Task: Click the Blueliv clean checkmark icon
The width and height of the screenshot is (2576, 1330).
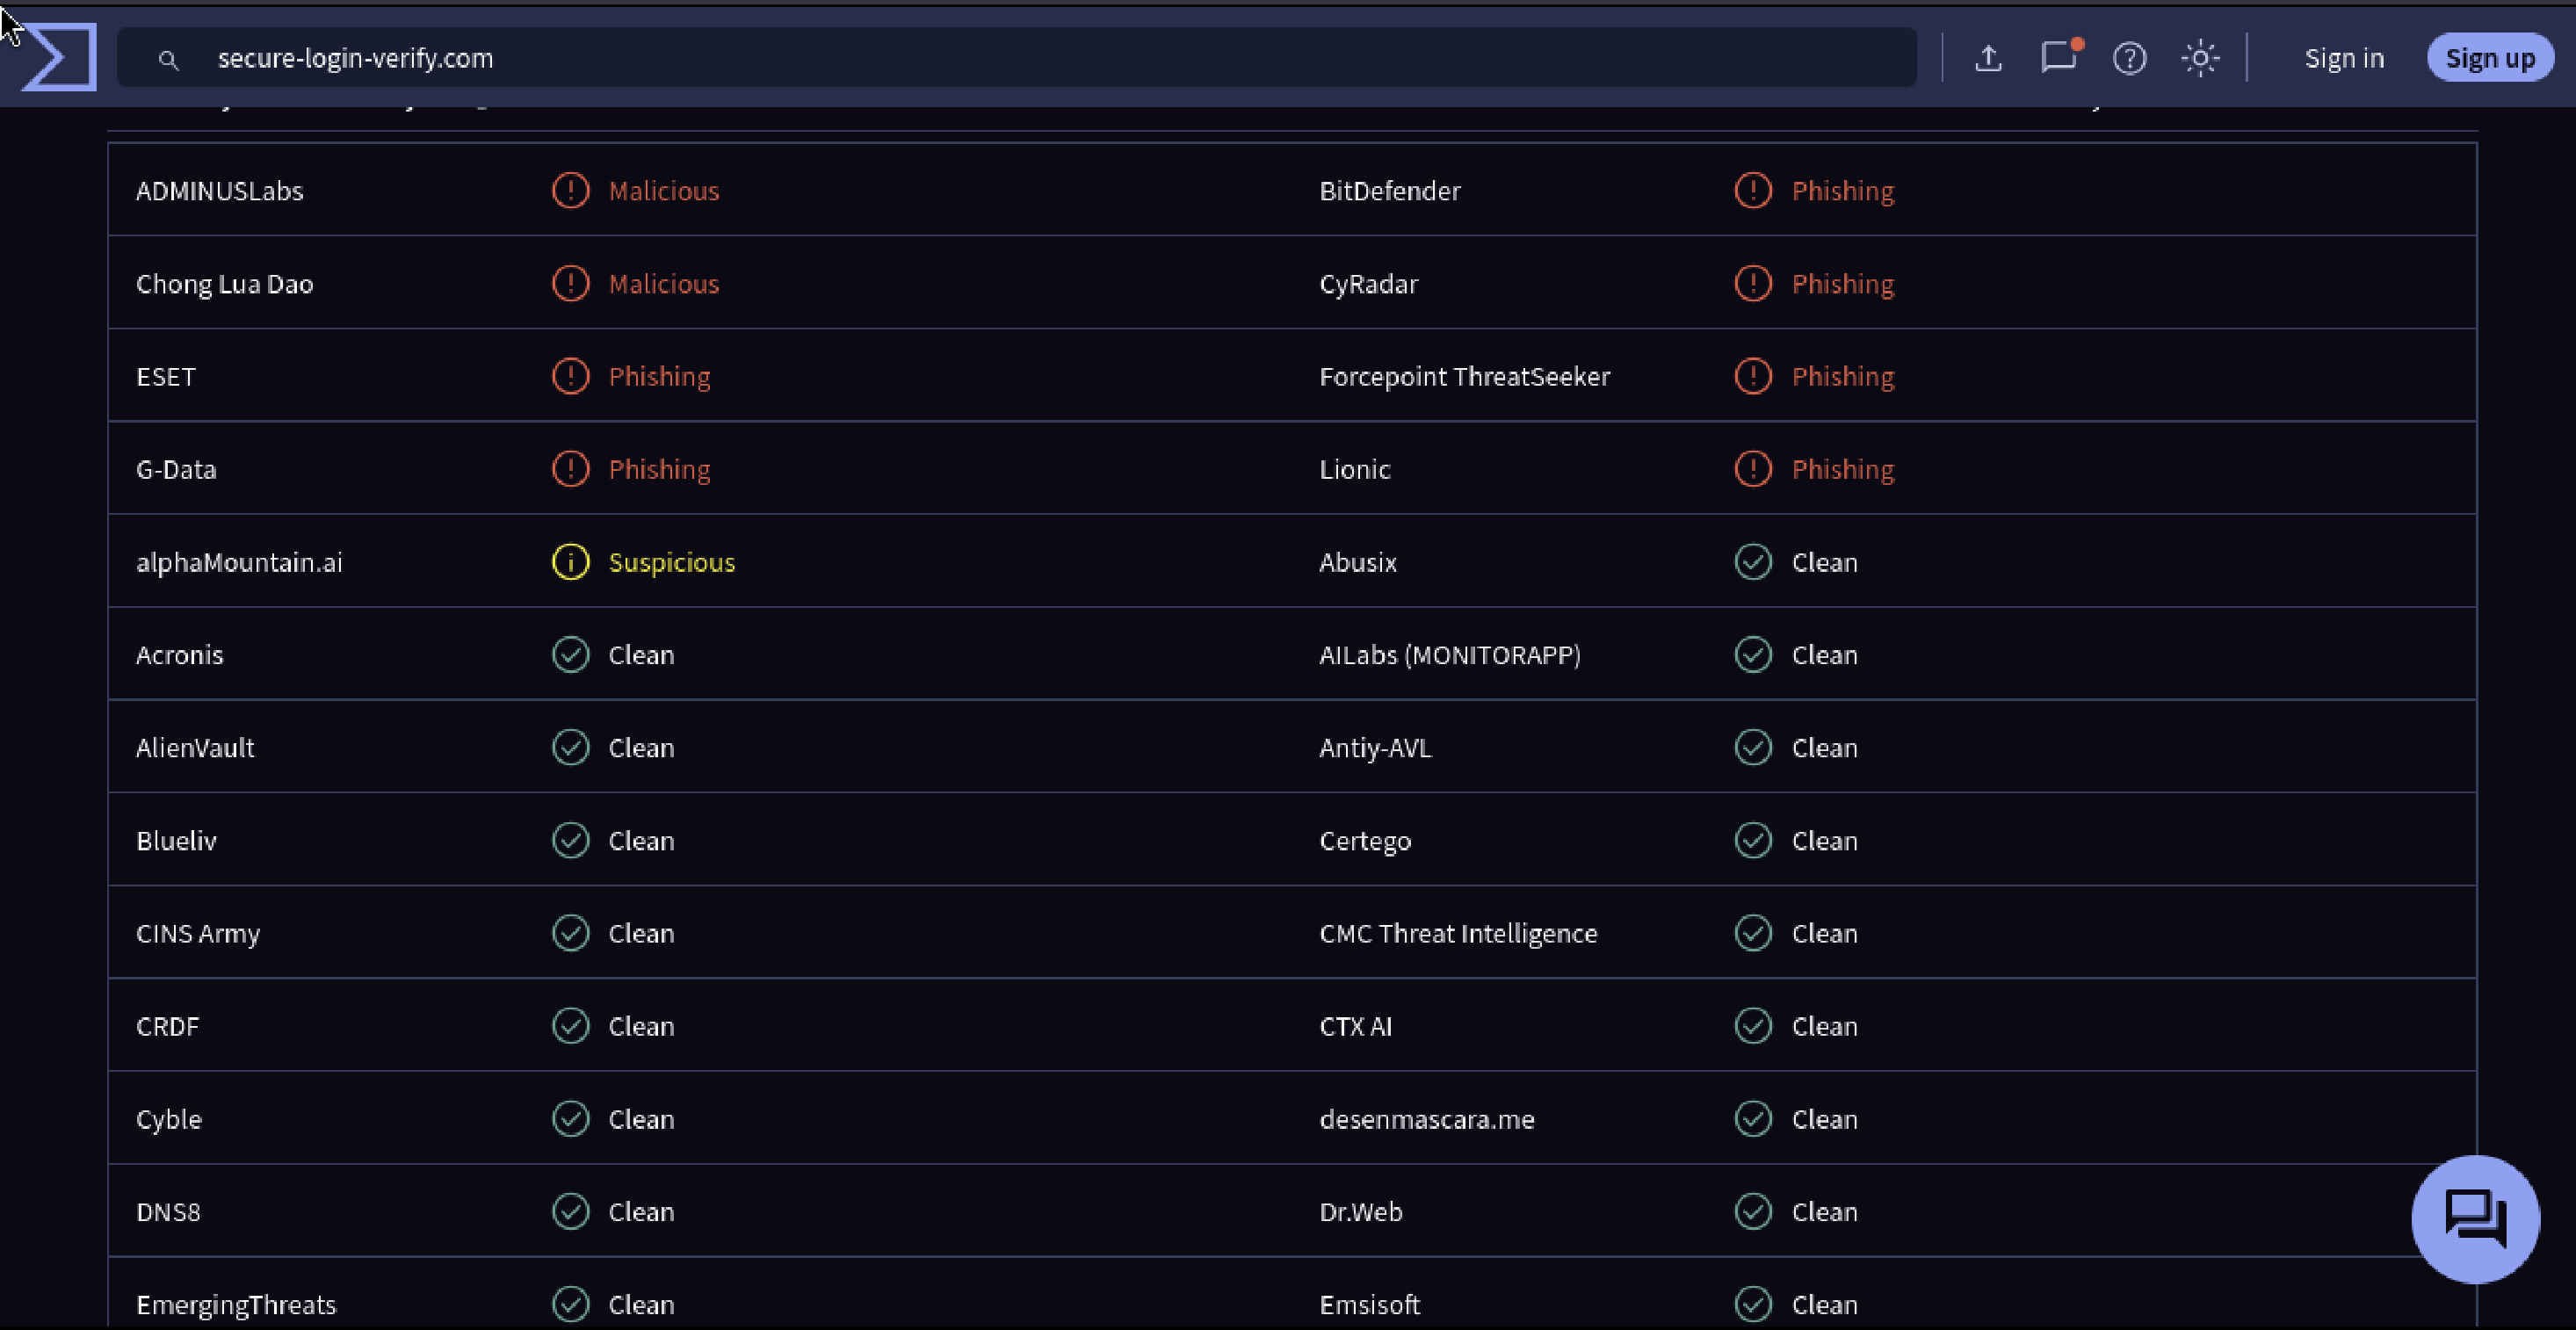Action: tap(571, 840)
